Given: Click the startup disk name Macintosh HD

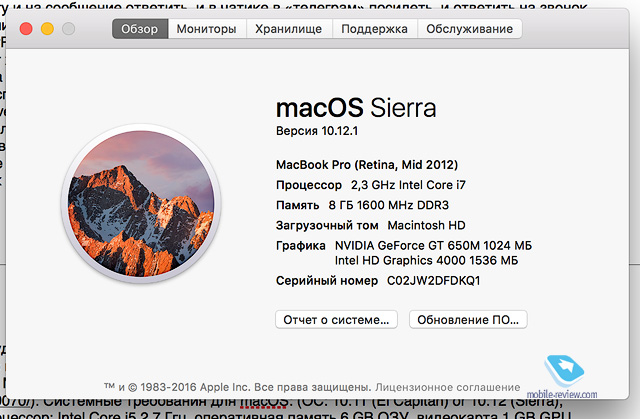Looking at the screenshot, I should pos(427,225).
